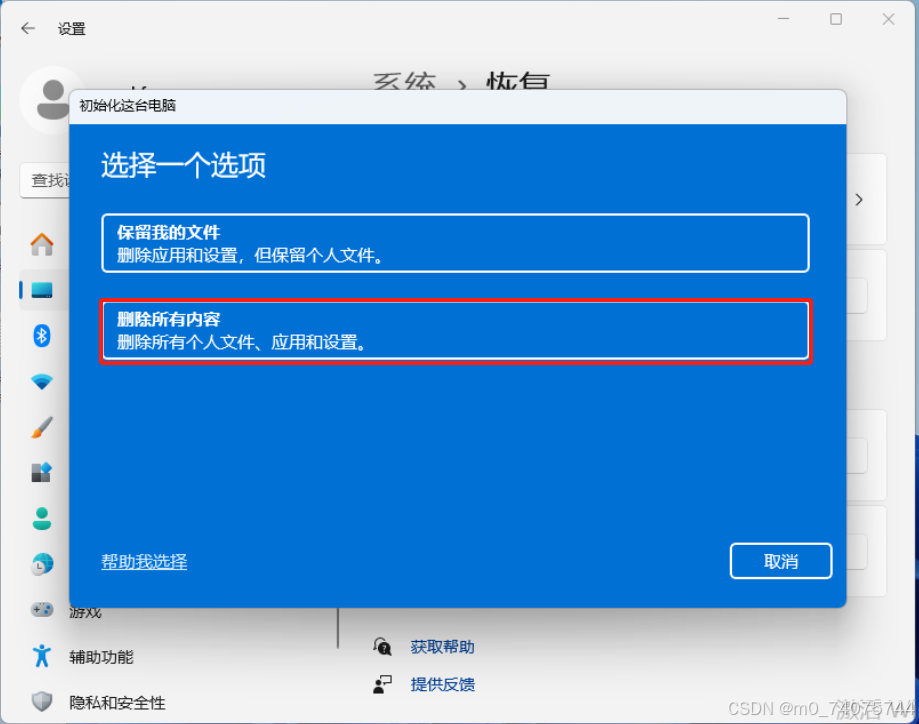Click the settings search field
The width and height of the screenshot is (919, 724).
[45, 180]
